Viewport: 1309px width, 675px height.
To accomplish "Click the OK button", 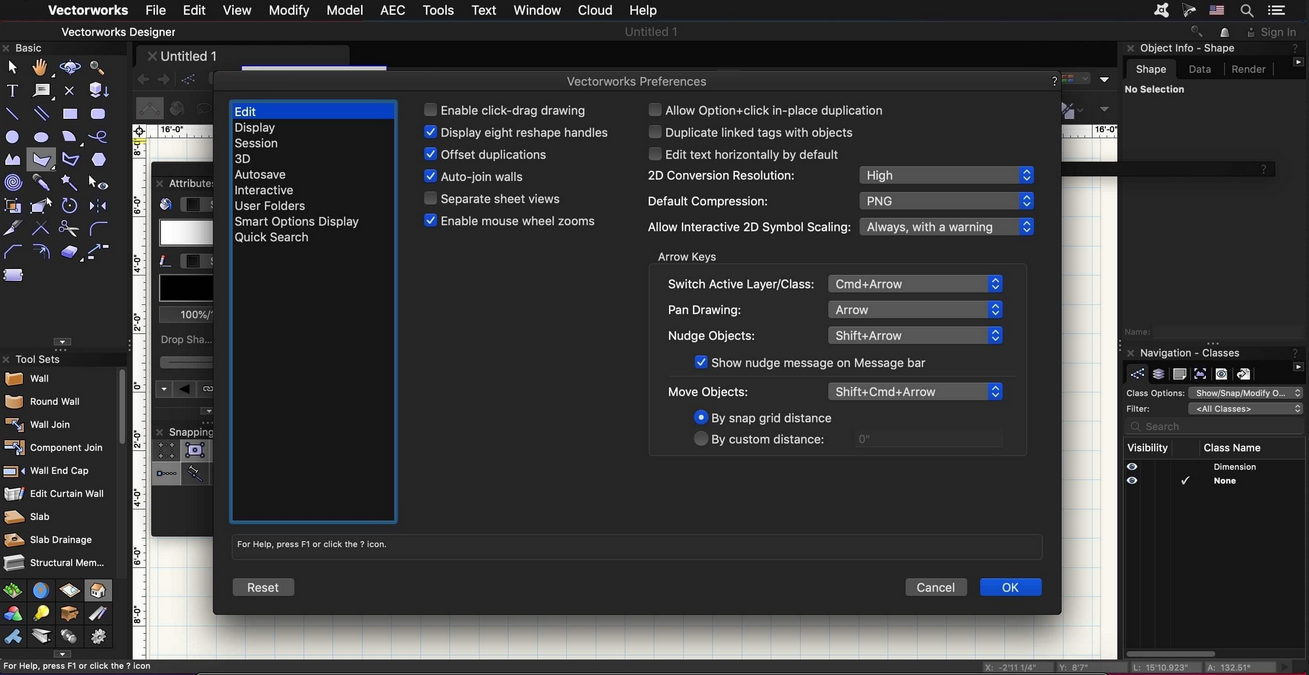I will 1010,587.
